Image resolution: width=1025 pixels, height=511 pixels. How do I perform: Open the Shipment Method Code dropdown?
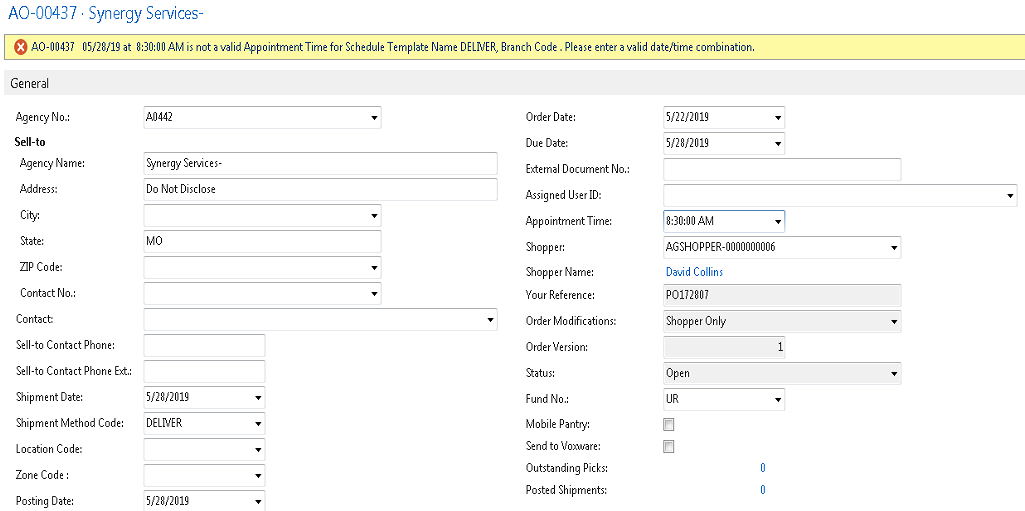(x=258, y=424)
